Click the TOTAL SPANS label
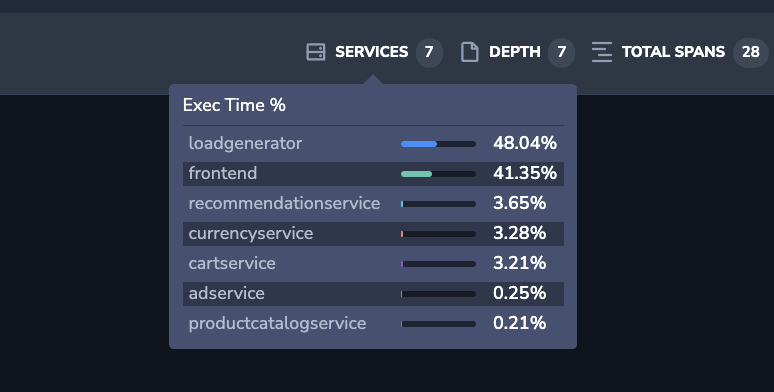 pyautogui.click(x=673, y=52)
